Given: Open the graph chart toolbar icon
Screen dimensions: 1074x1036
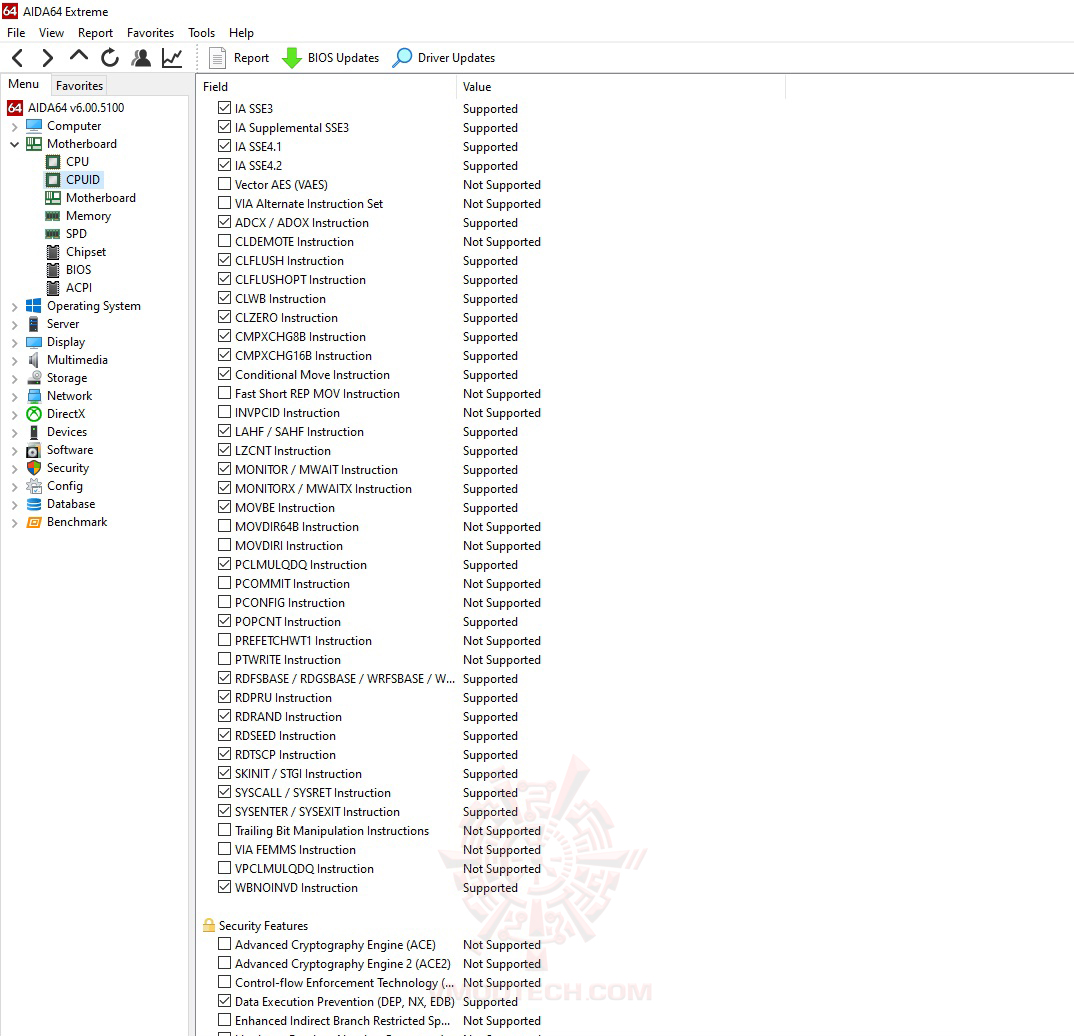Looking at the screenshot, I should tap(172, 58).
